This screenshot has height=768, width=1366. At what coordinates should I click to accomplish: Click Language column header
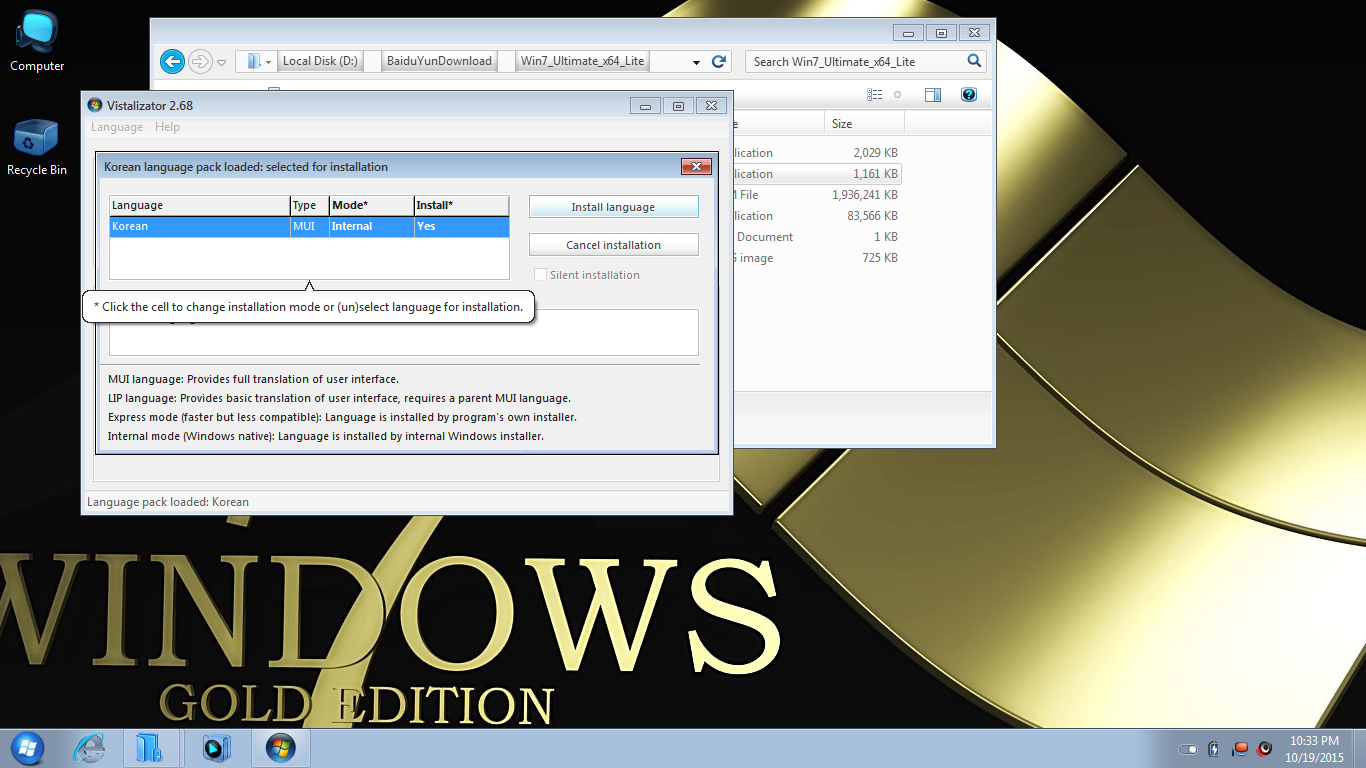(x=199, y=205)
